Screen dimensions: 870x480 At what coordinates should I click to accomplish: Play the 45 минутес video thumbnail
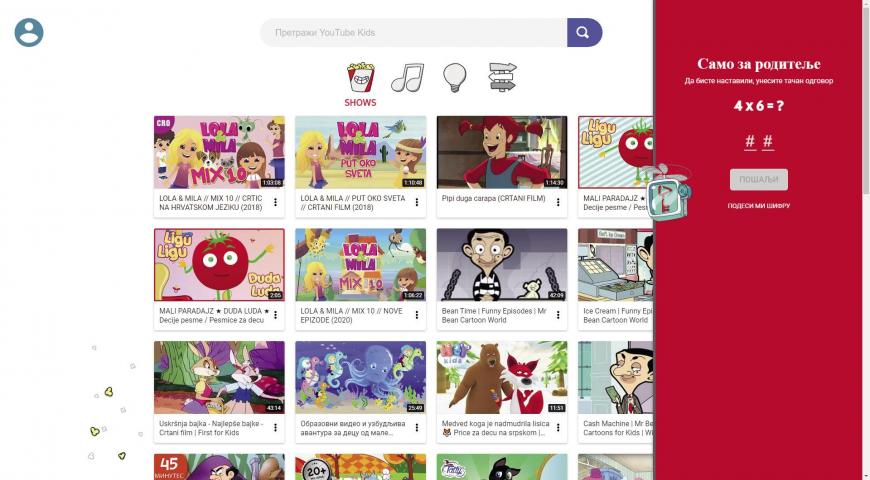click(219, 467)
